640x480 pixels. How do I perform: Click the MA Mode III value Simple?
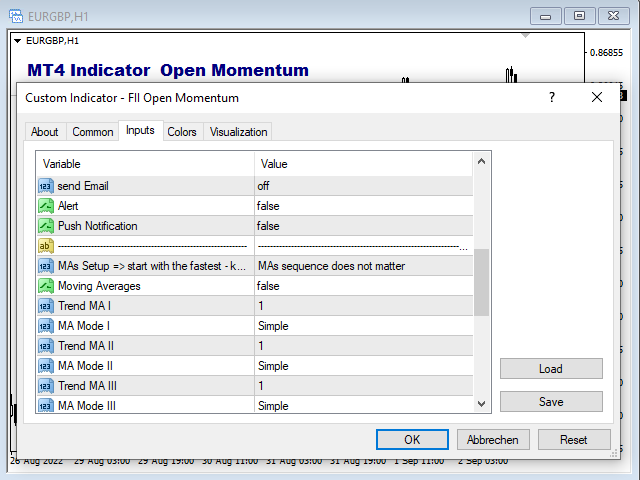point(273,406)
